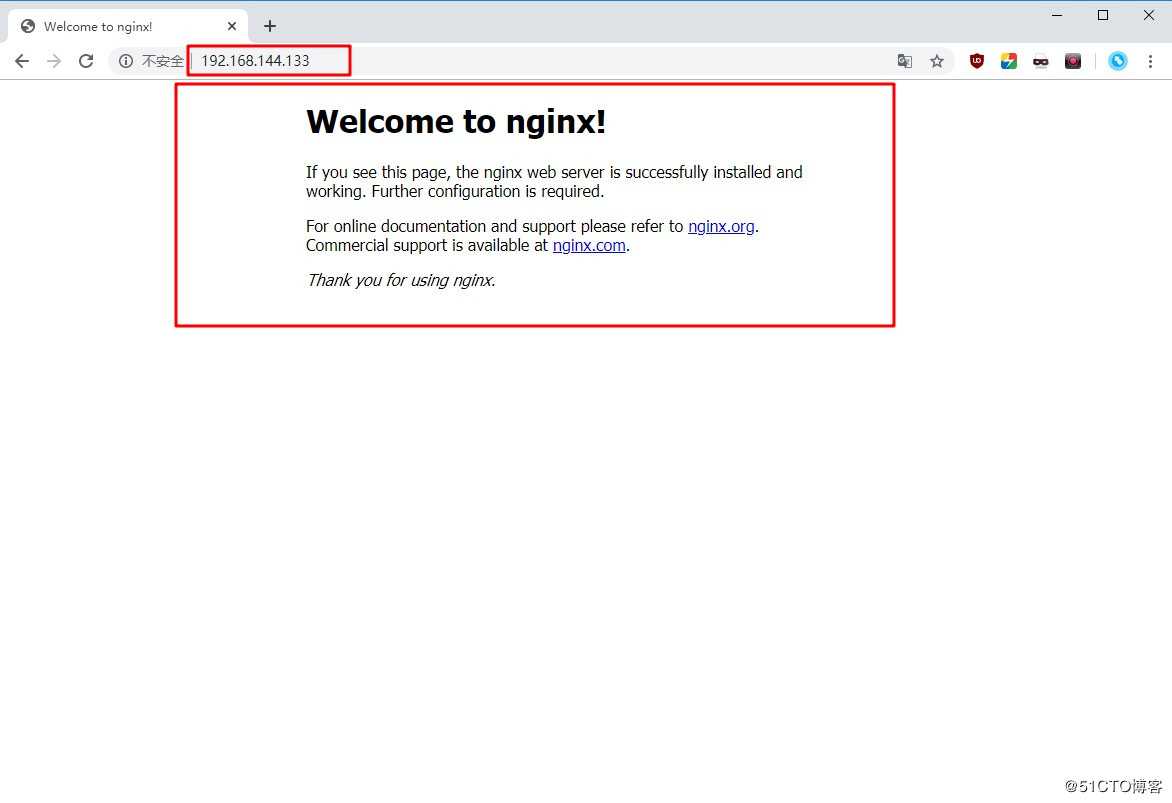Open the nginx.org link
The width and height of the screenshot is (1172, 803).
coord(721,226)
